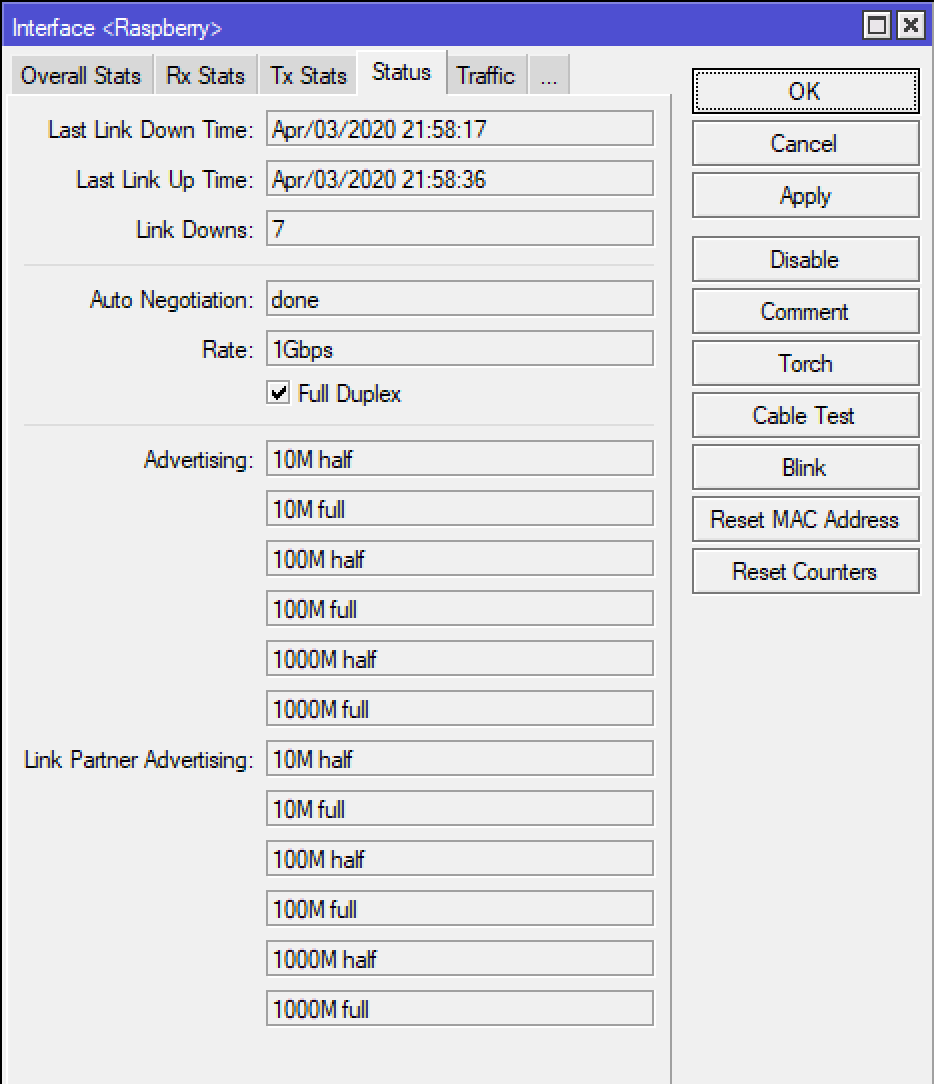This screenshot has width=934, height=1084.
Task: Switch to the Overall Stats tab
Action: pyautogui.click(x=81, y=75)
